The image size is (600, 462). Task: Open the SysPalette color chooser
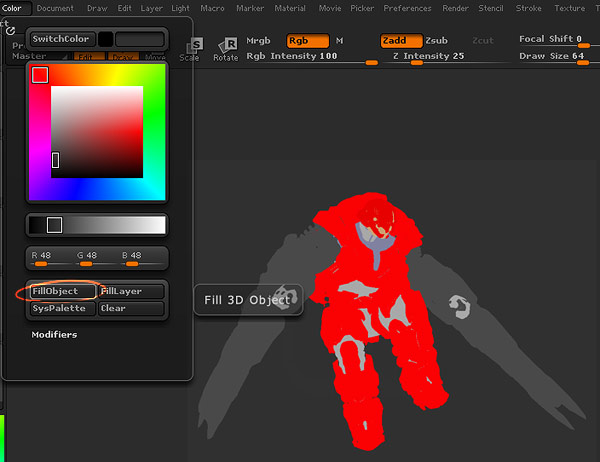tap(63, 309)
